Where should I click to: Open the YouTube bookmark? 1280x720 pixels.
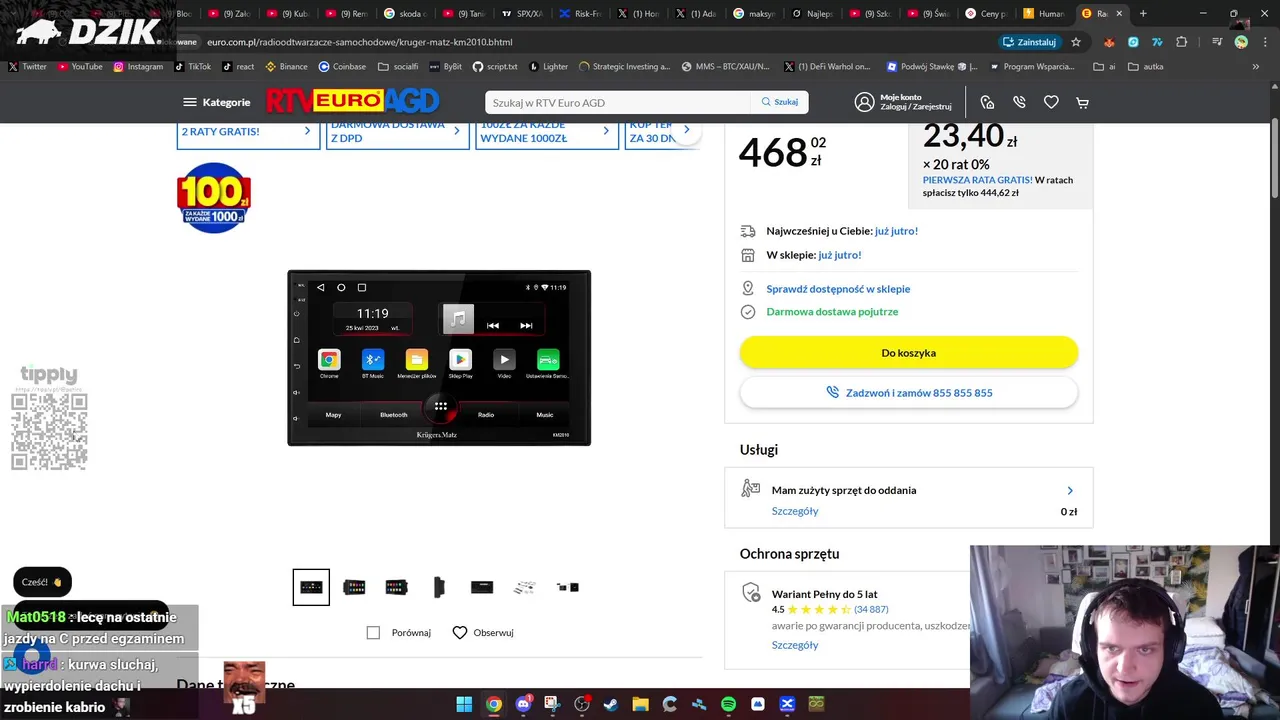(x=80, y=67)
